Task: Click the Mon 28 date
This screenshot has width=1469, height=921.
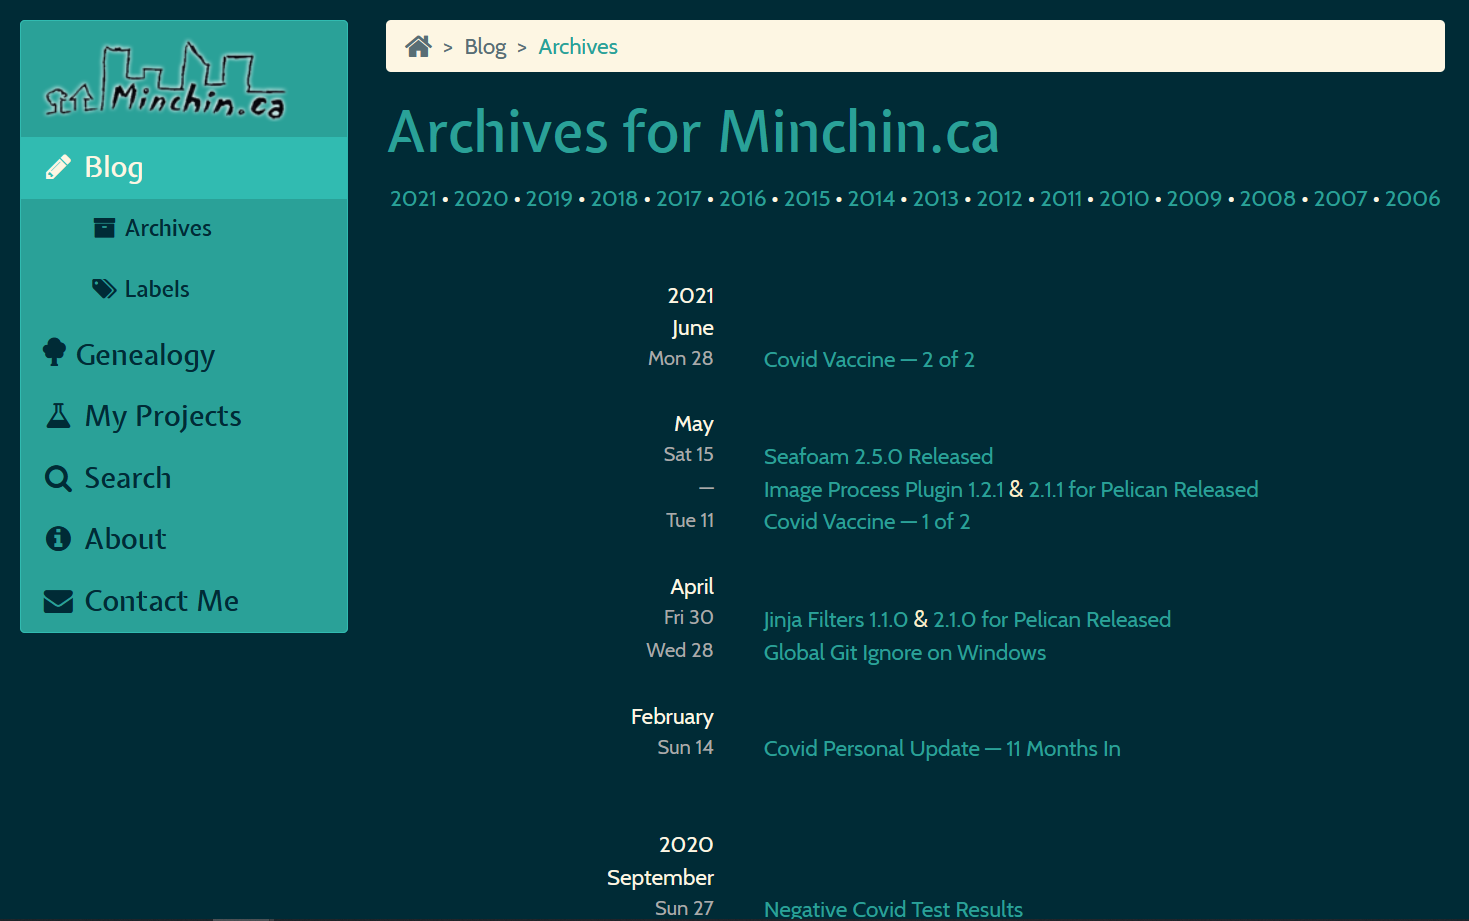Action: click(x=680, y=358)
